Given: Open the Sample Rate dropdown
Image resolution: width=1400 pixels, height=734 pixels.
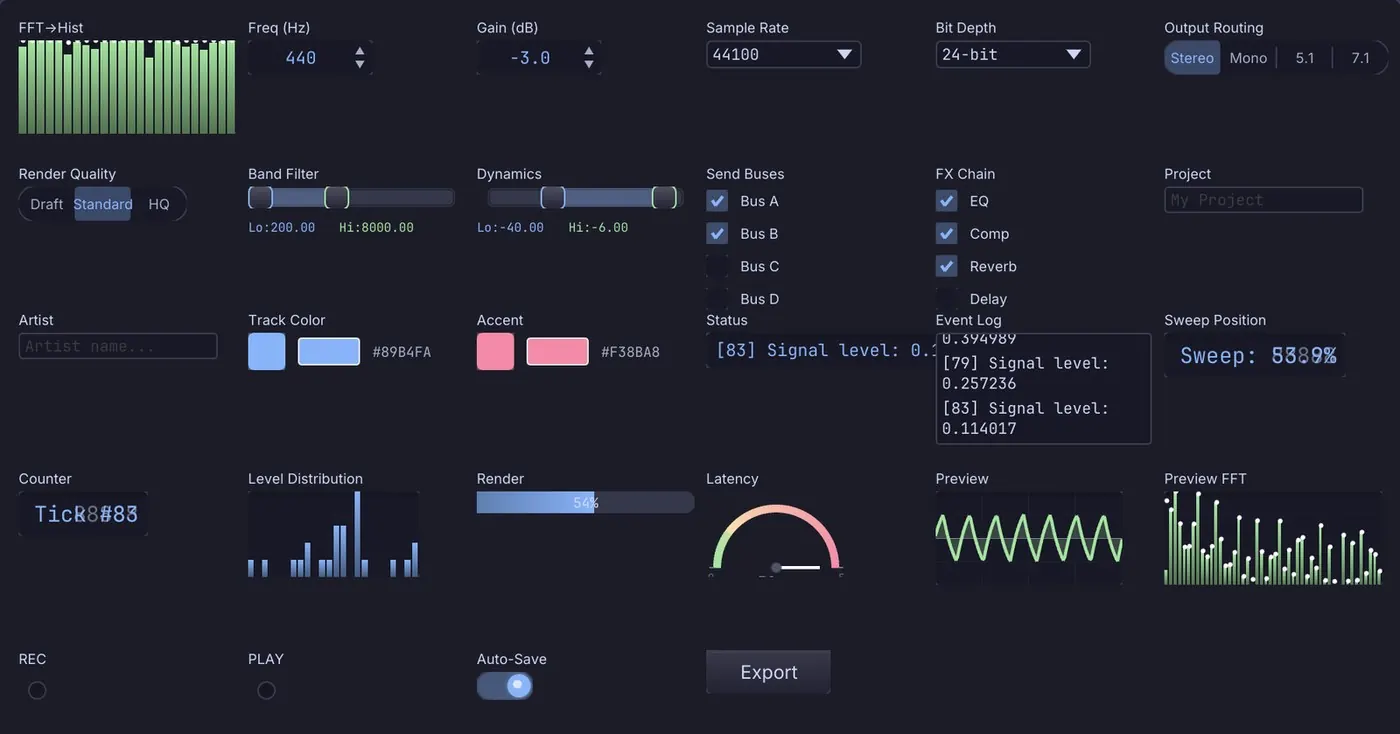Looking at the screenshot, I should tap(783, 54).
